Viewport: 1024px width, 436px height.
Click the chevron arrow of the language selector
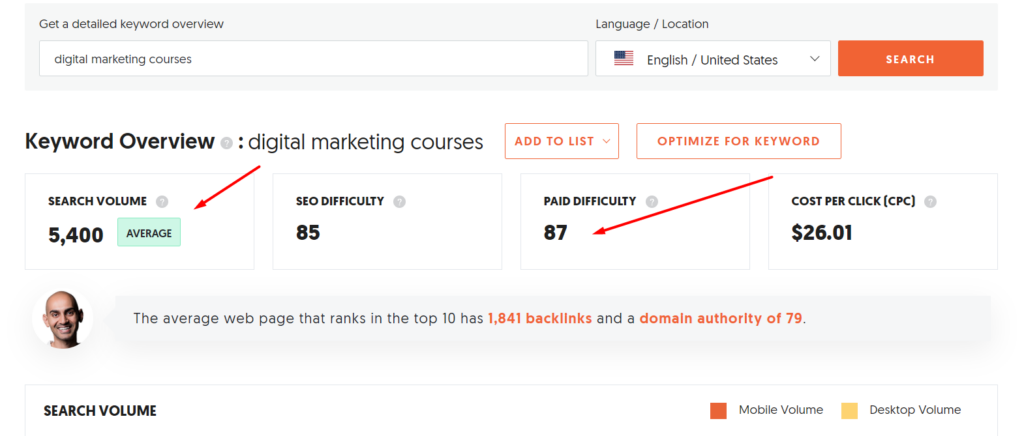(x=814, y=59)
